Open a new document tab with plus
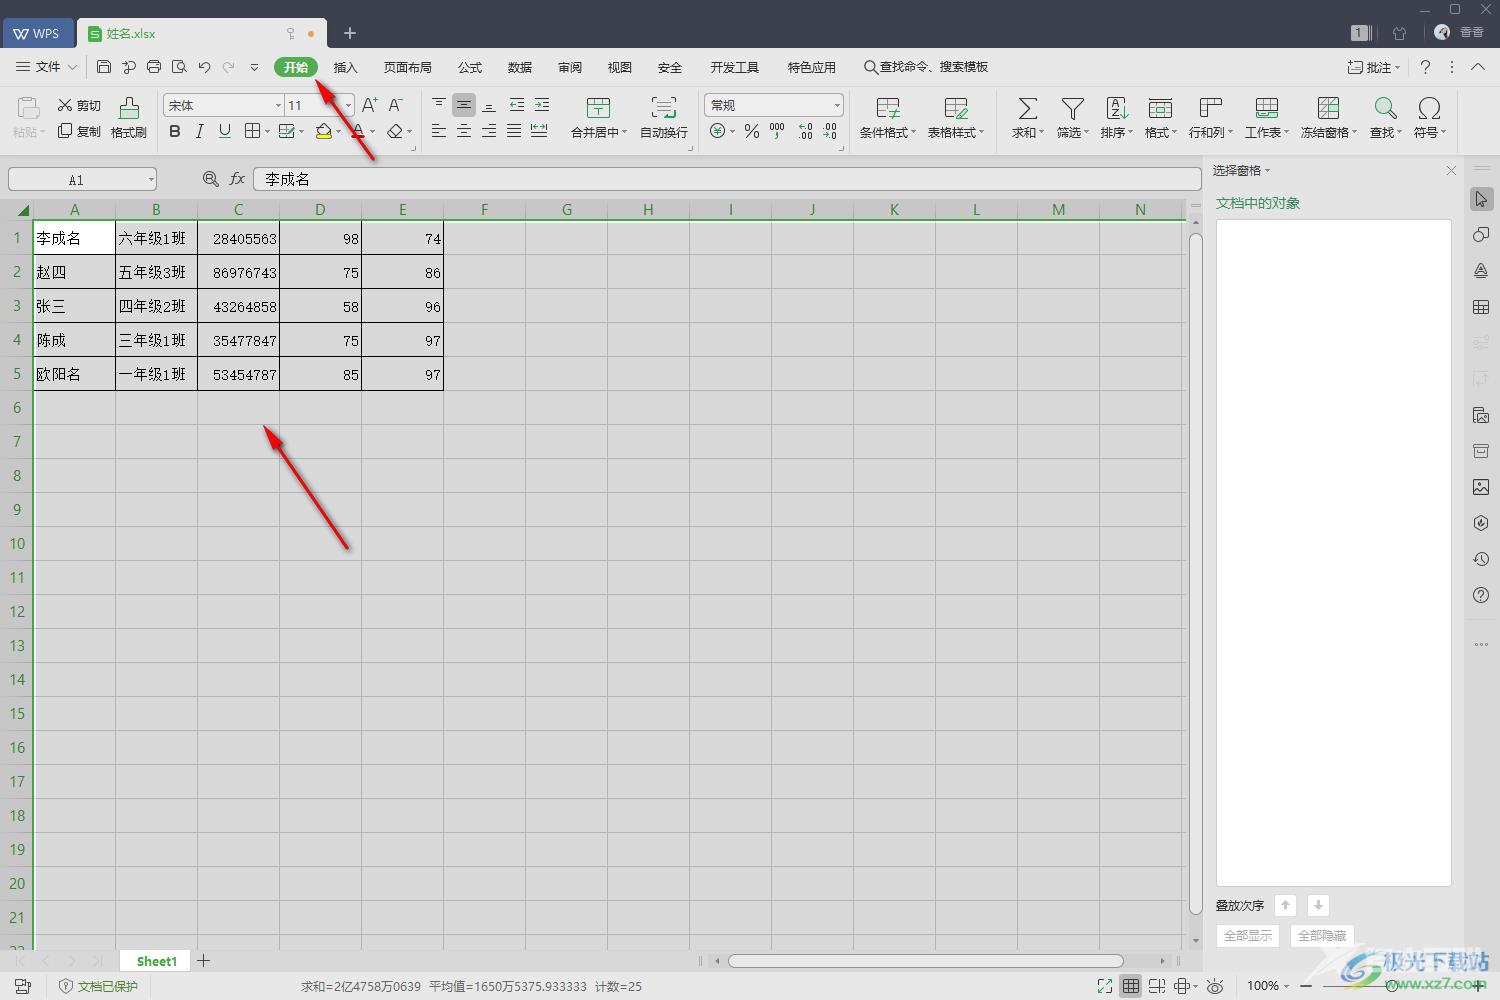The width and height of the screenshot is (1500, 1000). tap(350, 33)
